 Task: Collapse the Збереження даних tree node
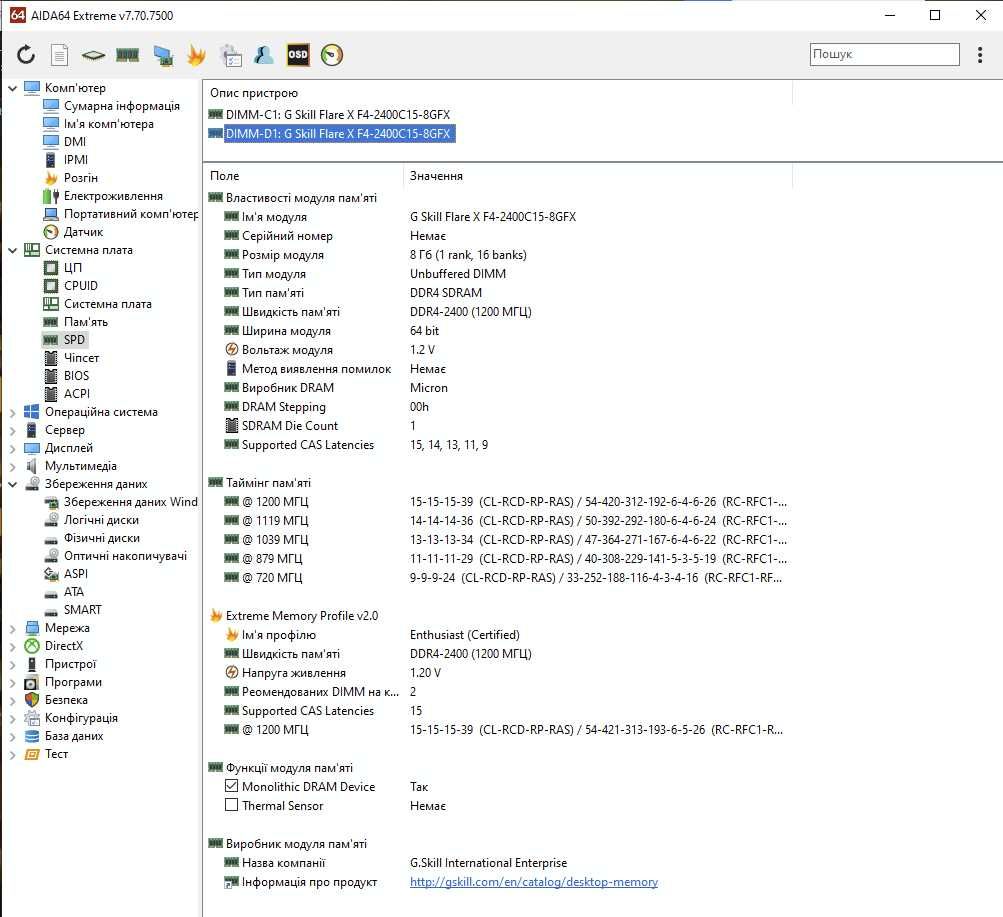pyautogui.click(x=12, y=484)
